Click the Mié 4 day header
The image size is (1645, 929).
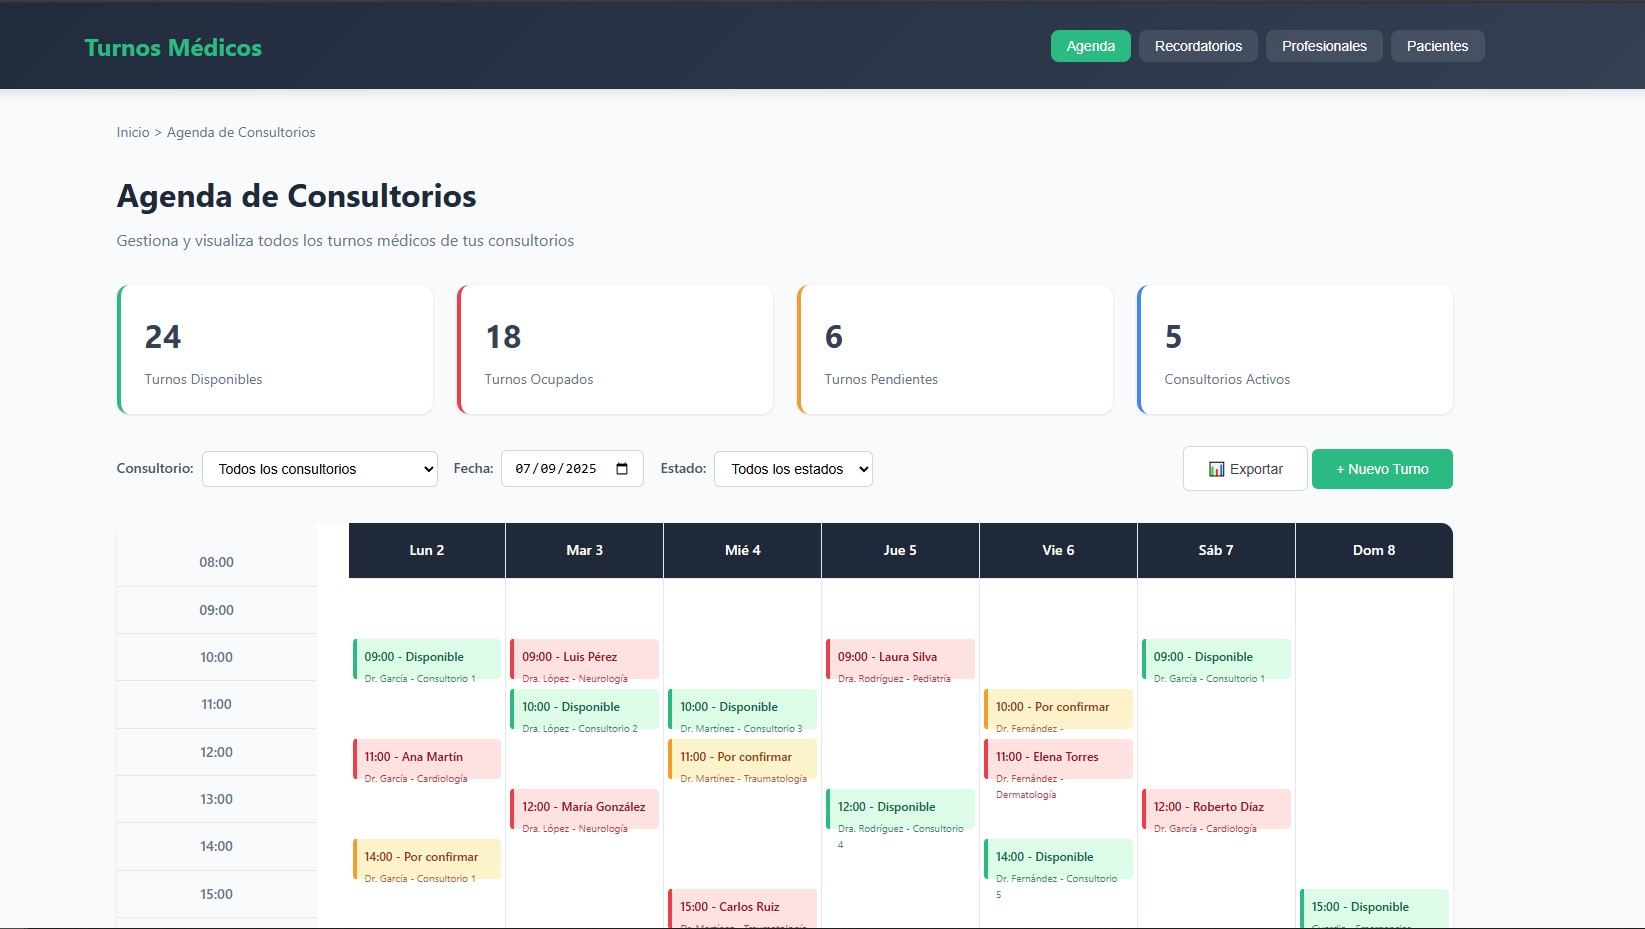click(743, 550)
